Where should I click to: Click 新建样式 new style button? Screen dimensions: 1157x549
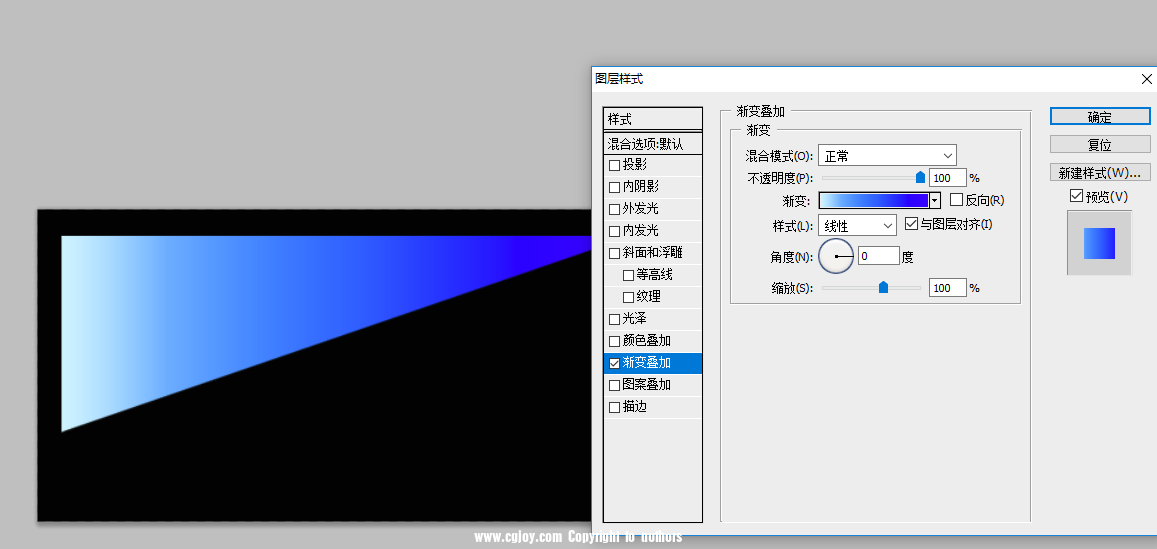click(1100, 173)
